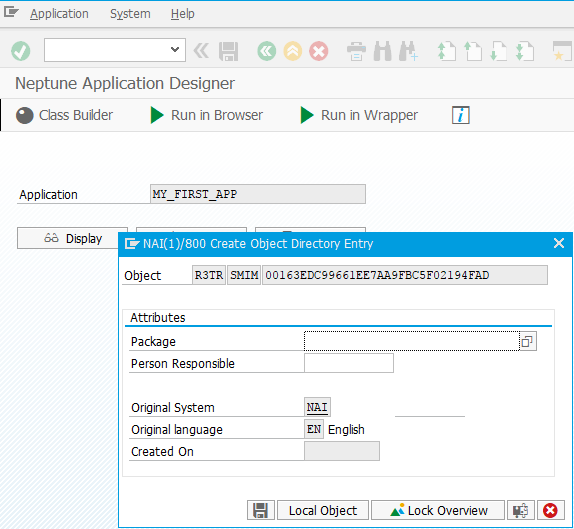
Task: Click the Save diskette icon in toolbar
Action: tap(228, 51)
